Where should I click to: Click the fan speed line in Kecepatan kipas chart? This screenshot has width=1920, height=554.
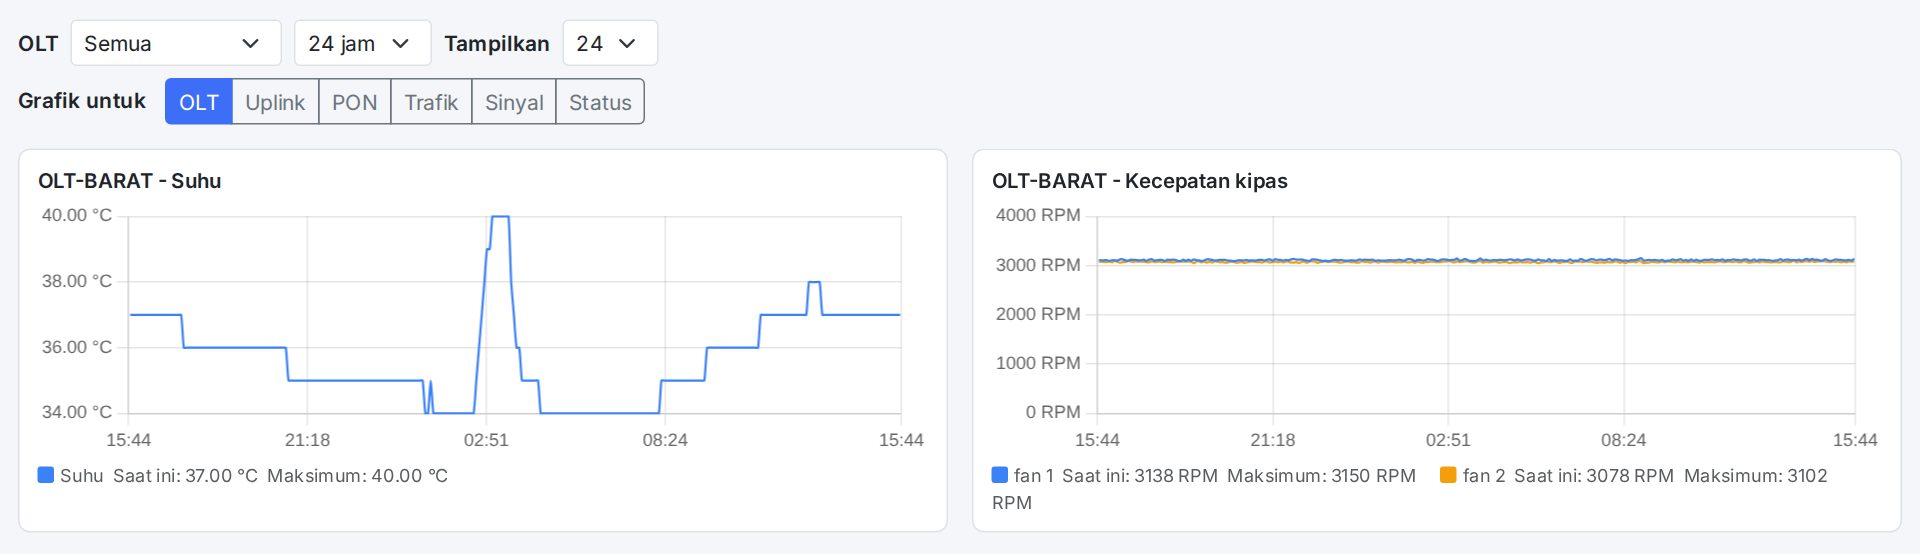pos(1476,261)
